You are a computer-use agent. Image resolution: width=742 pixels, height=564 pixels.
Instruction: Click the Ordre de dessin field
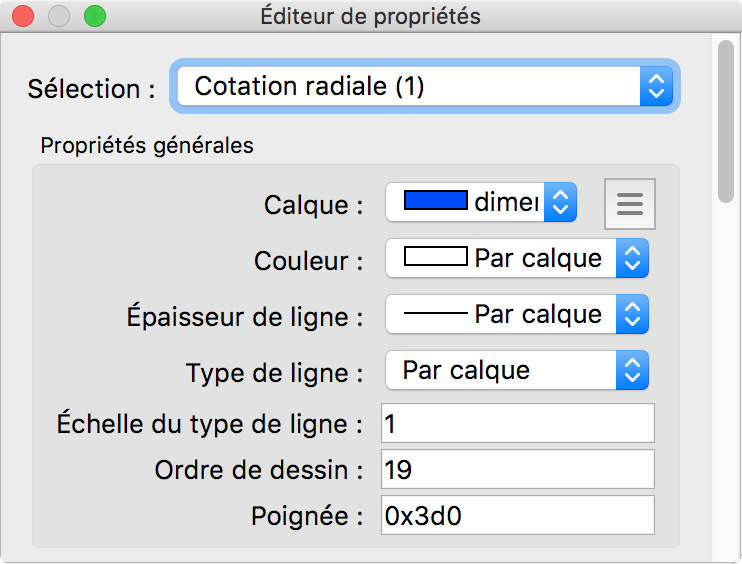point(517,469)
